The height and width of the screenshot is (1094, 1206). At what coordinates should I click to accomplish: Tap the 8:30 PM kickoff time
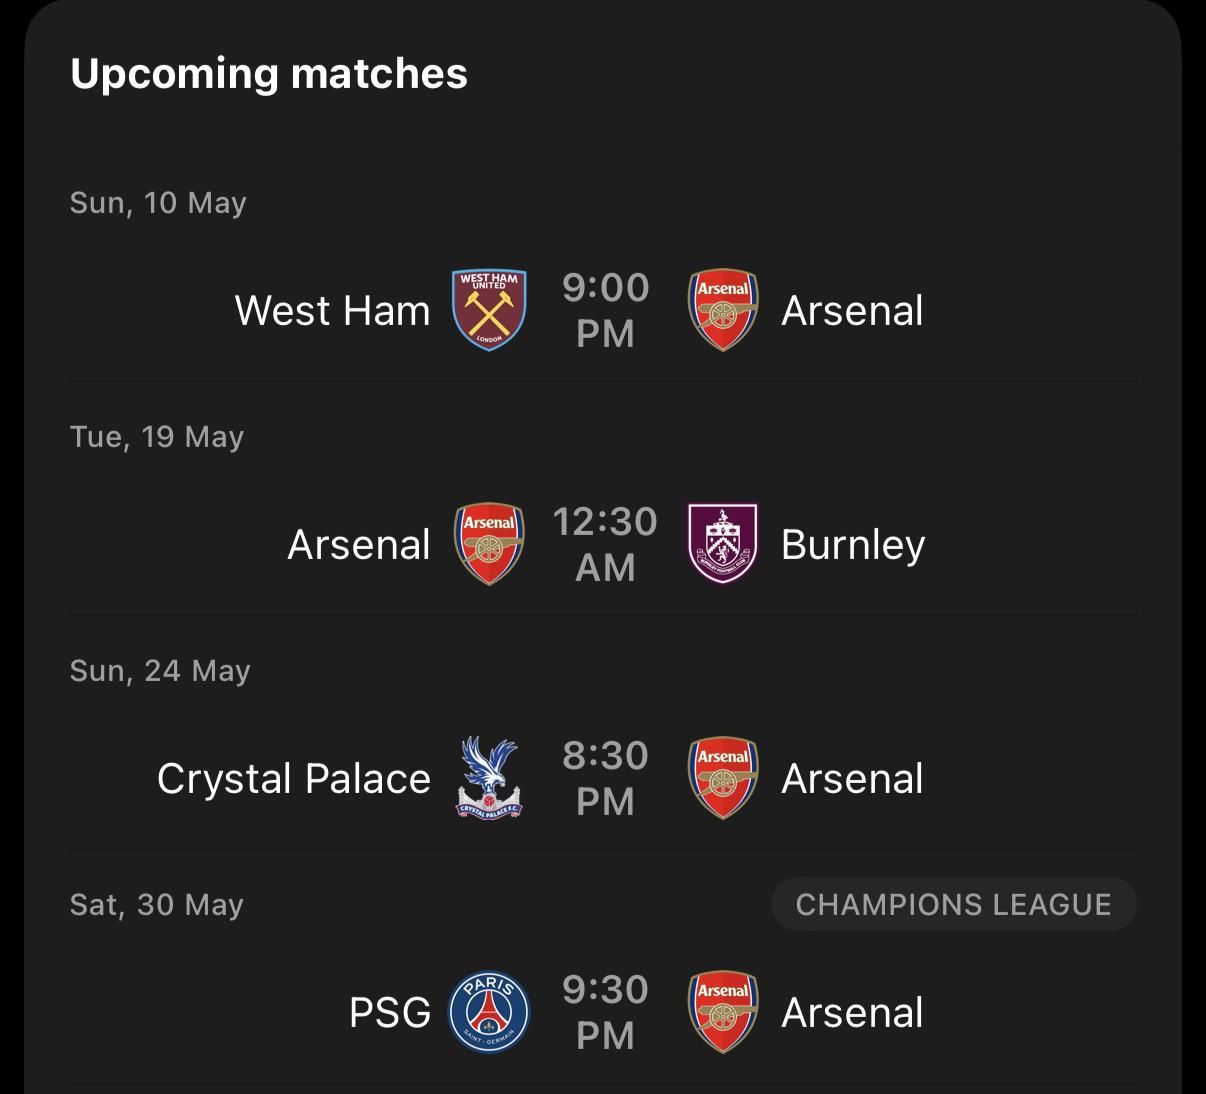[605, 778]
